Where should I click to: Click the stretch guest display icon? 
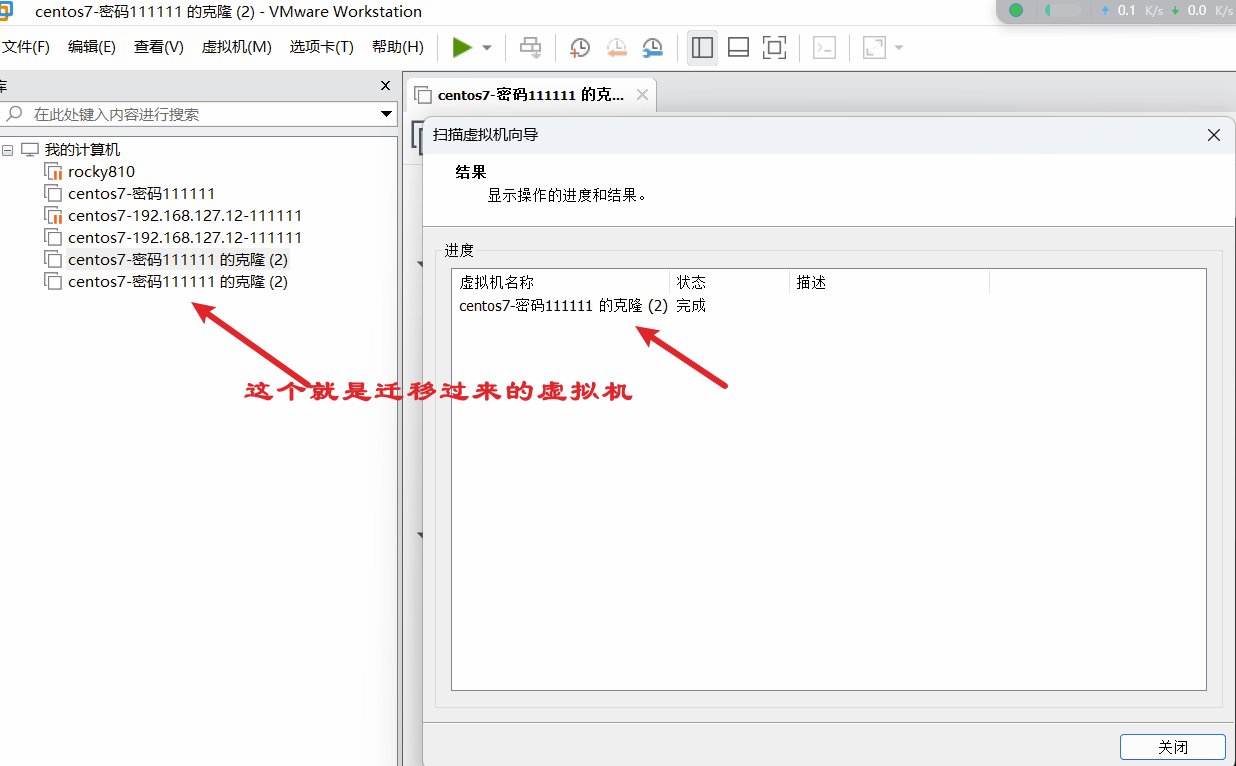[x=874, y=47]
